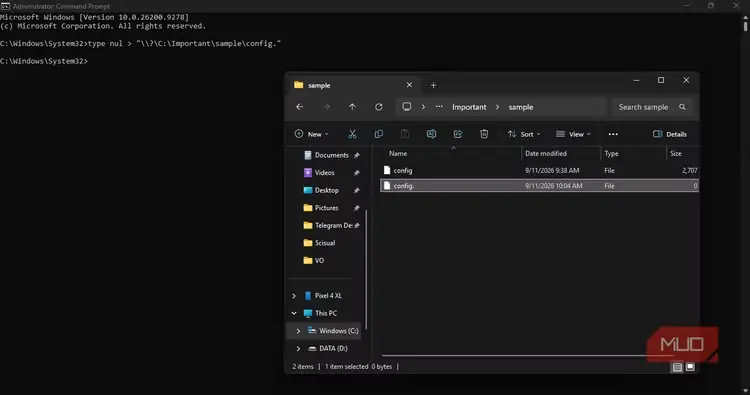Open the Scisual folder in navigation pane

pyautogui.click(x=325, y=243)
